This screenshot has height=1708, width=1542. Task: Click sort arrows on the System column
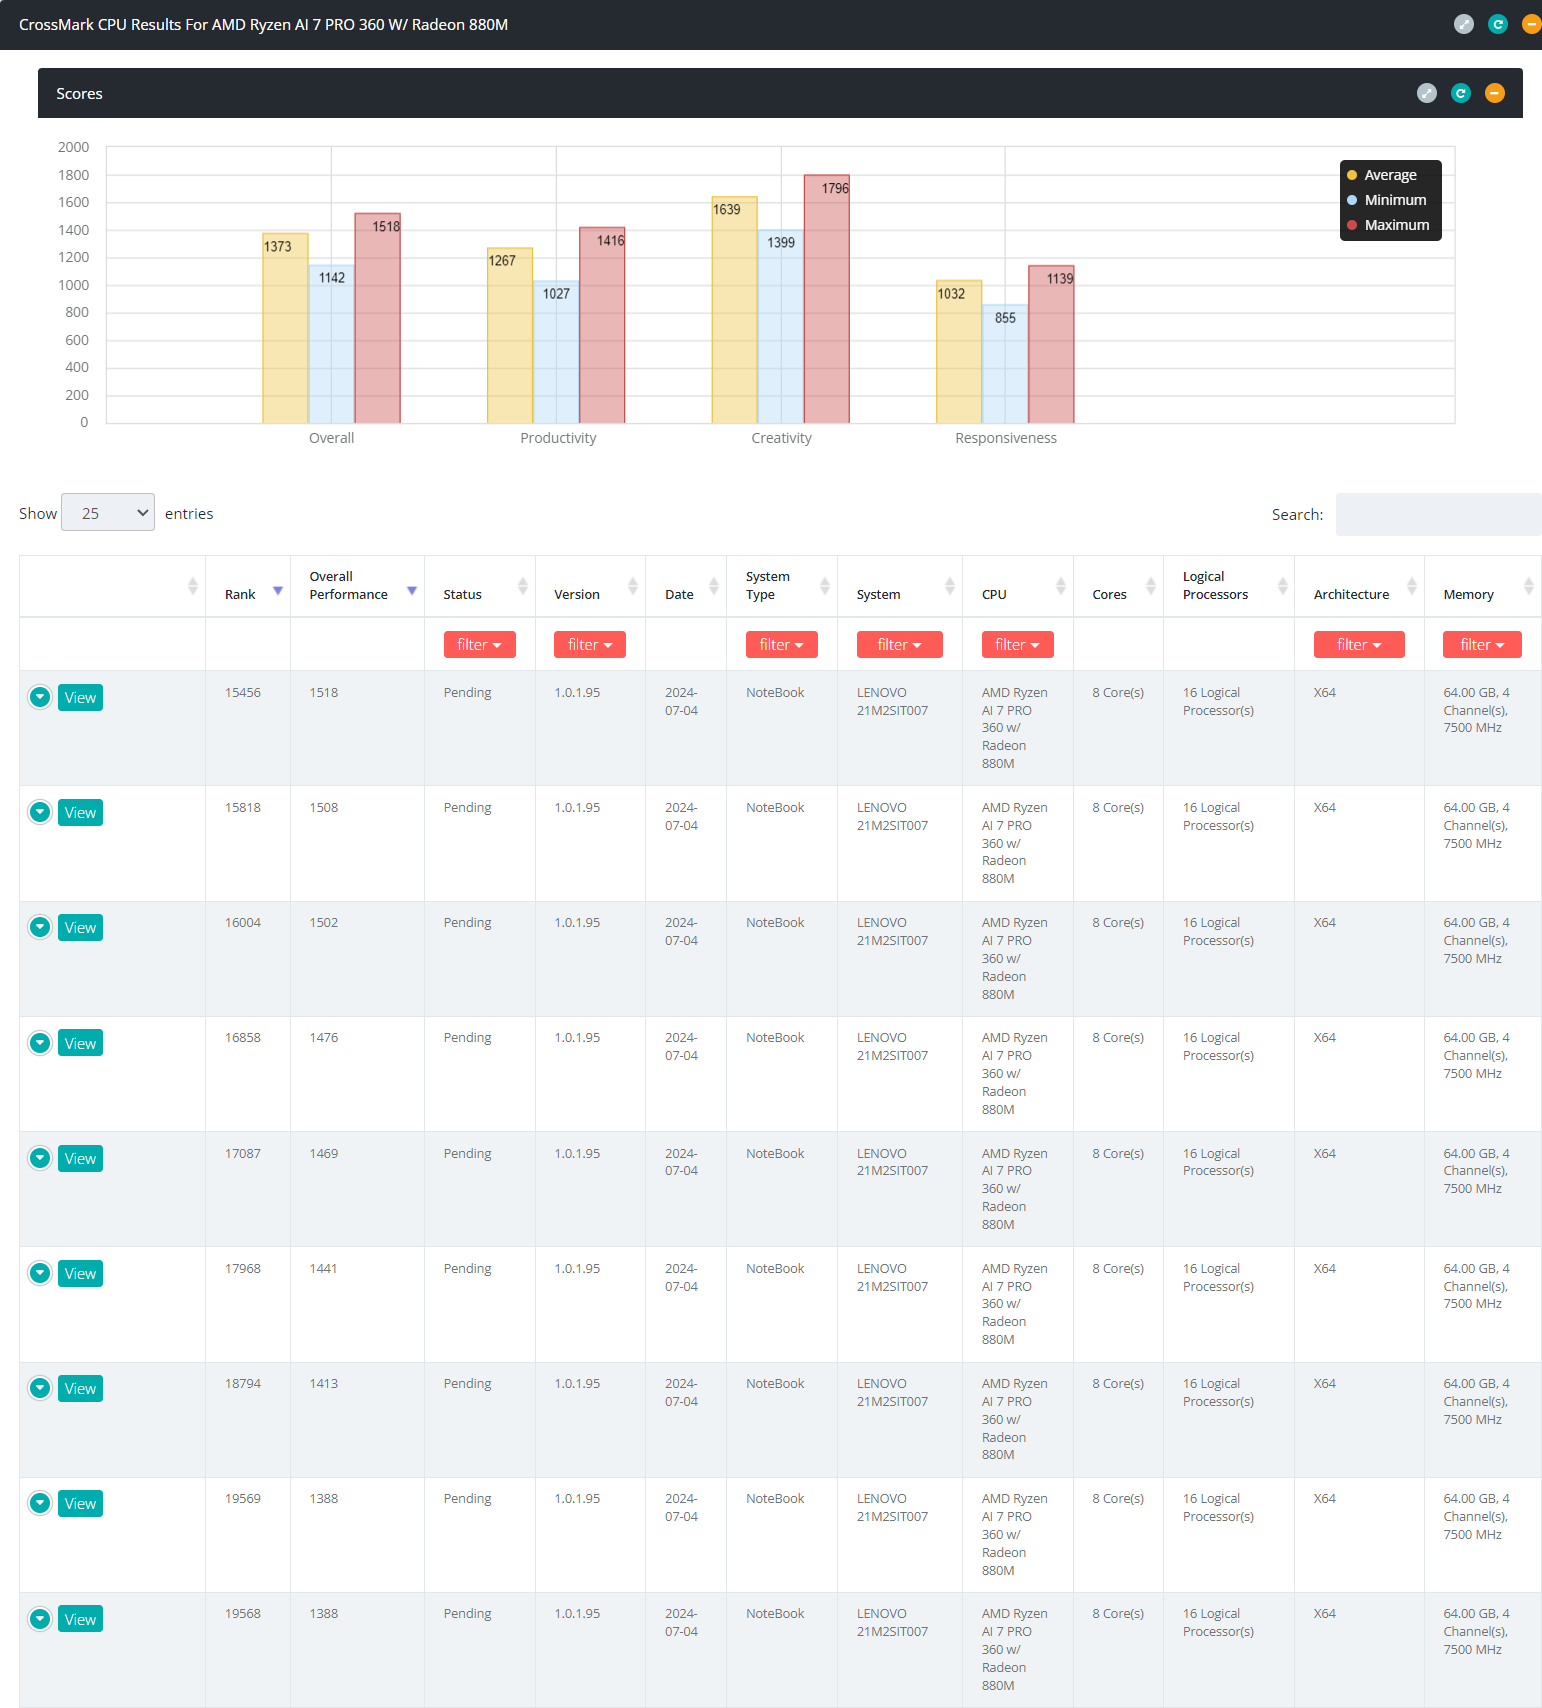(x=949, y=586)
